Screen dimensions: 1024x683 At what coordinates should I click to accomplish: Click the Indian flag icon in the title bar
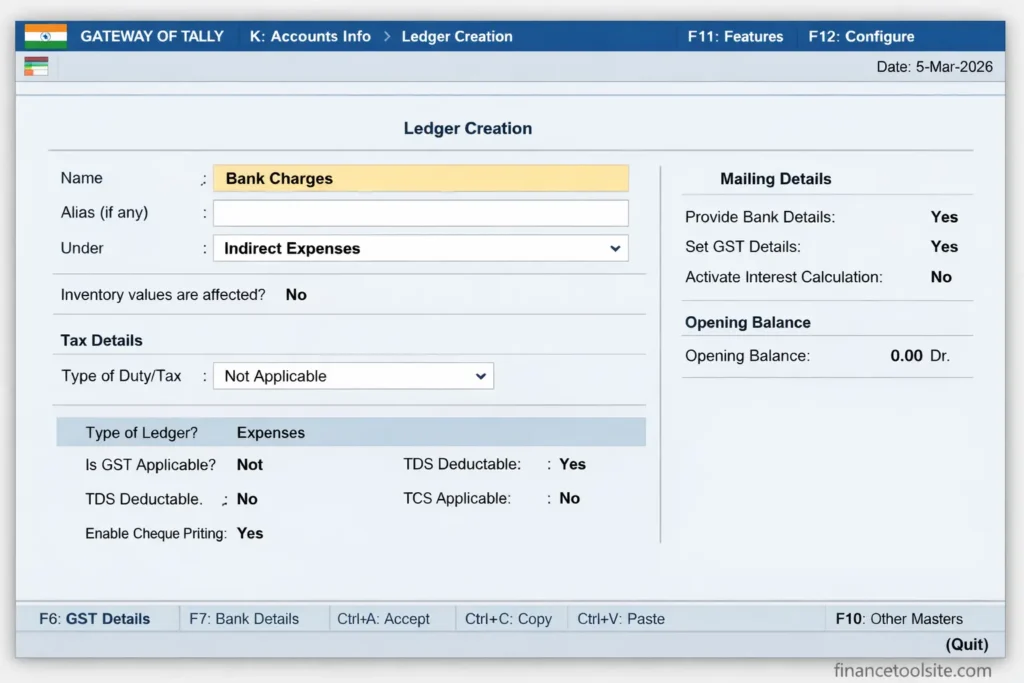(43, 35)
